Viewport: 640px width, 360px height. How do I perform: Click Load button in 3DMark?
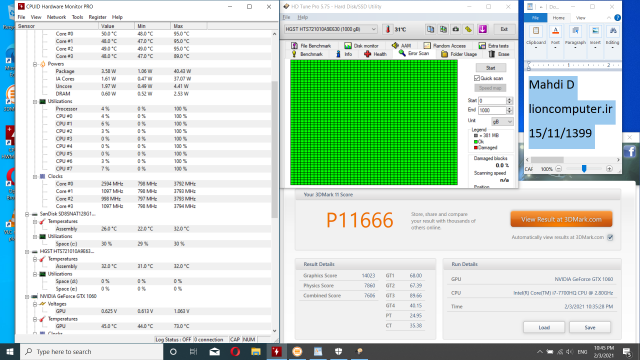[544, 327]
